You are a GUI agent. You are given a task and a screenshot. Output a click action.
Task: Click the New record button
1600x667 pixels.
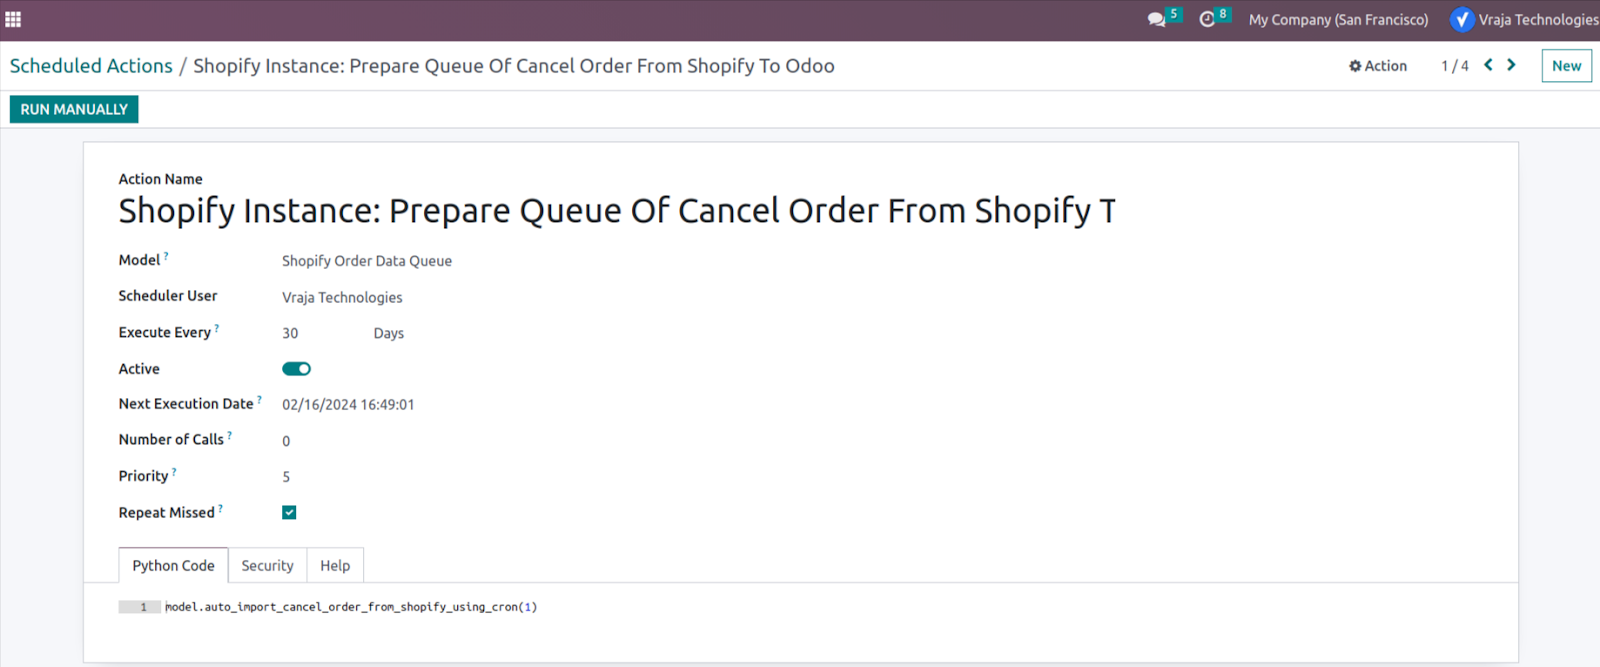[x=1566, y=66]
